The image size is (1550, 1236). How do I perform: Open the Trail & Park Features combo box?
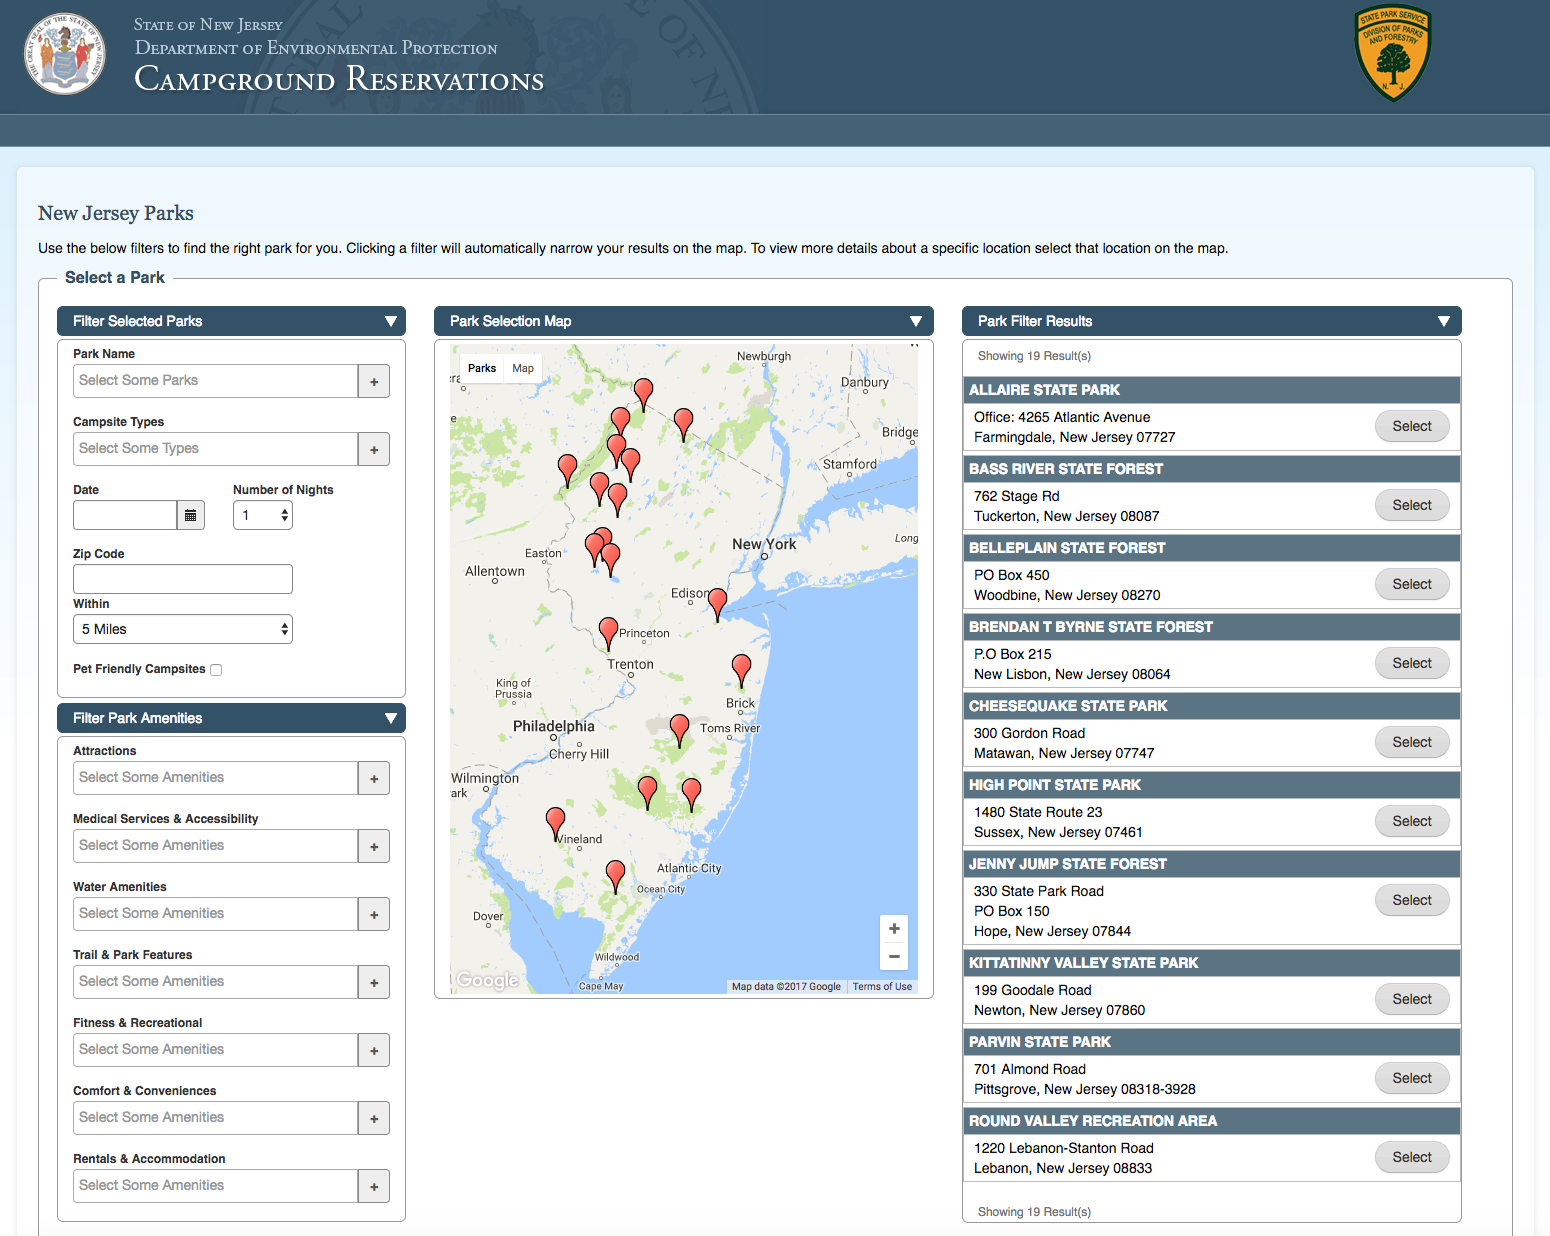pos(215,982)
